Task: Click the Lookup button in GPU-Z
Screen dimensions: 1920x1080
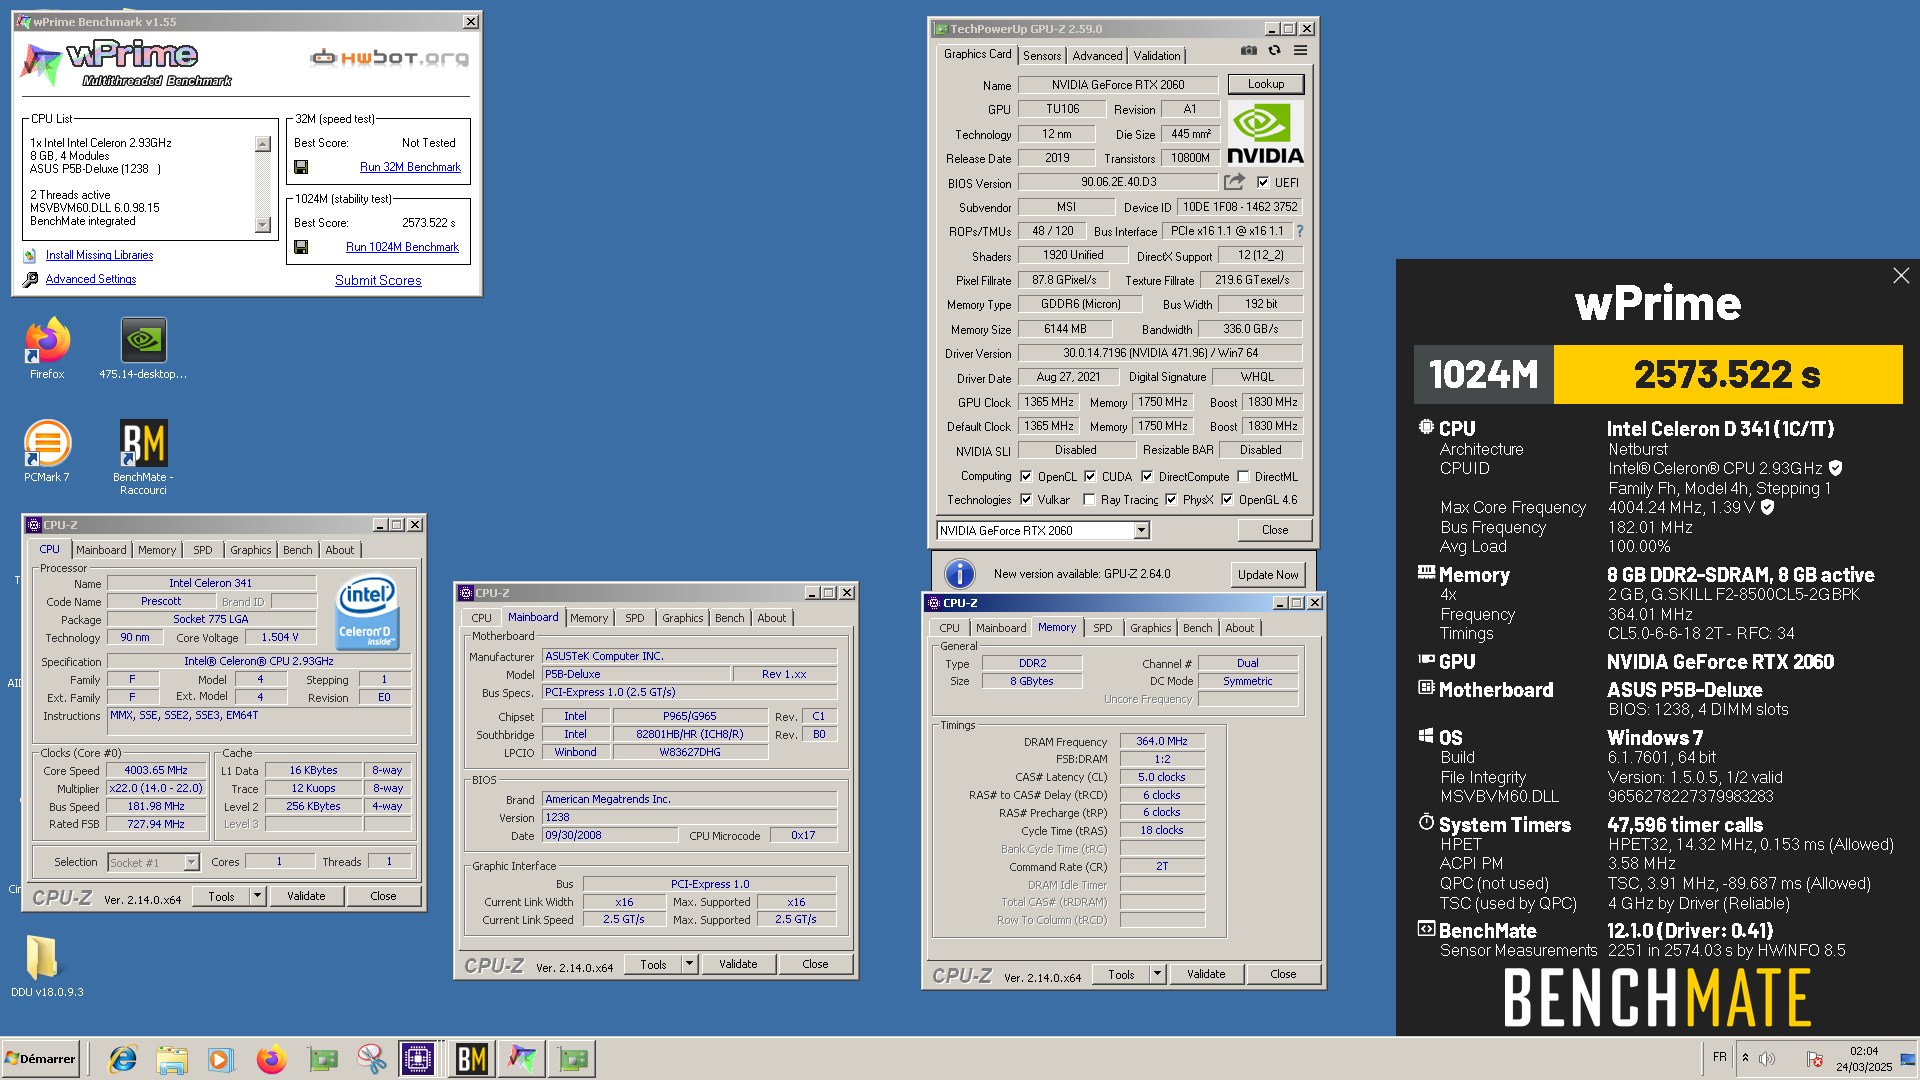Action: pos(1265,84)
